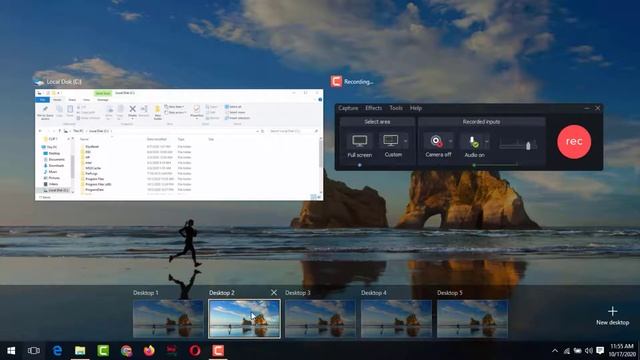Open the Tools menu in recorder
640x360 pixels.
tap(396, 108)
